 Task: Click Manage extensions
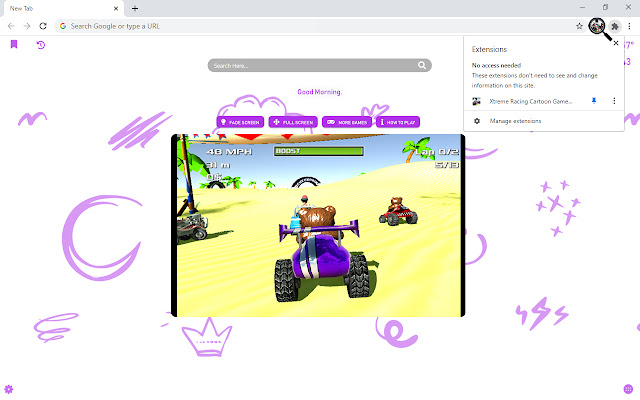point(515,121)
